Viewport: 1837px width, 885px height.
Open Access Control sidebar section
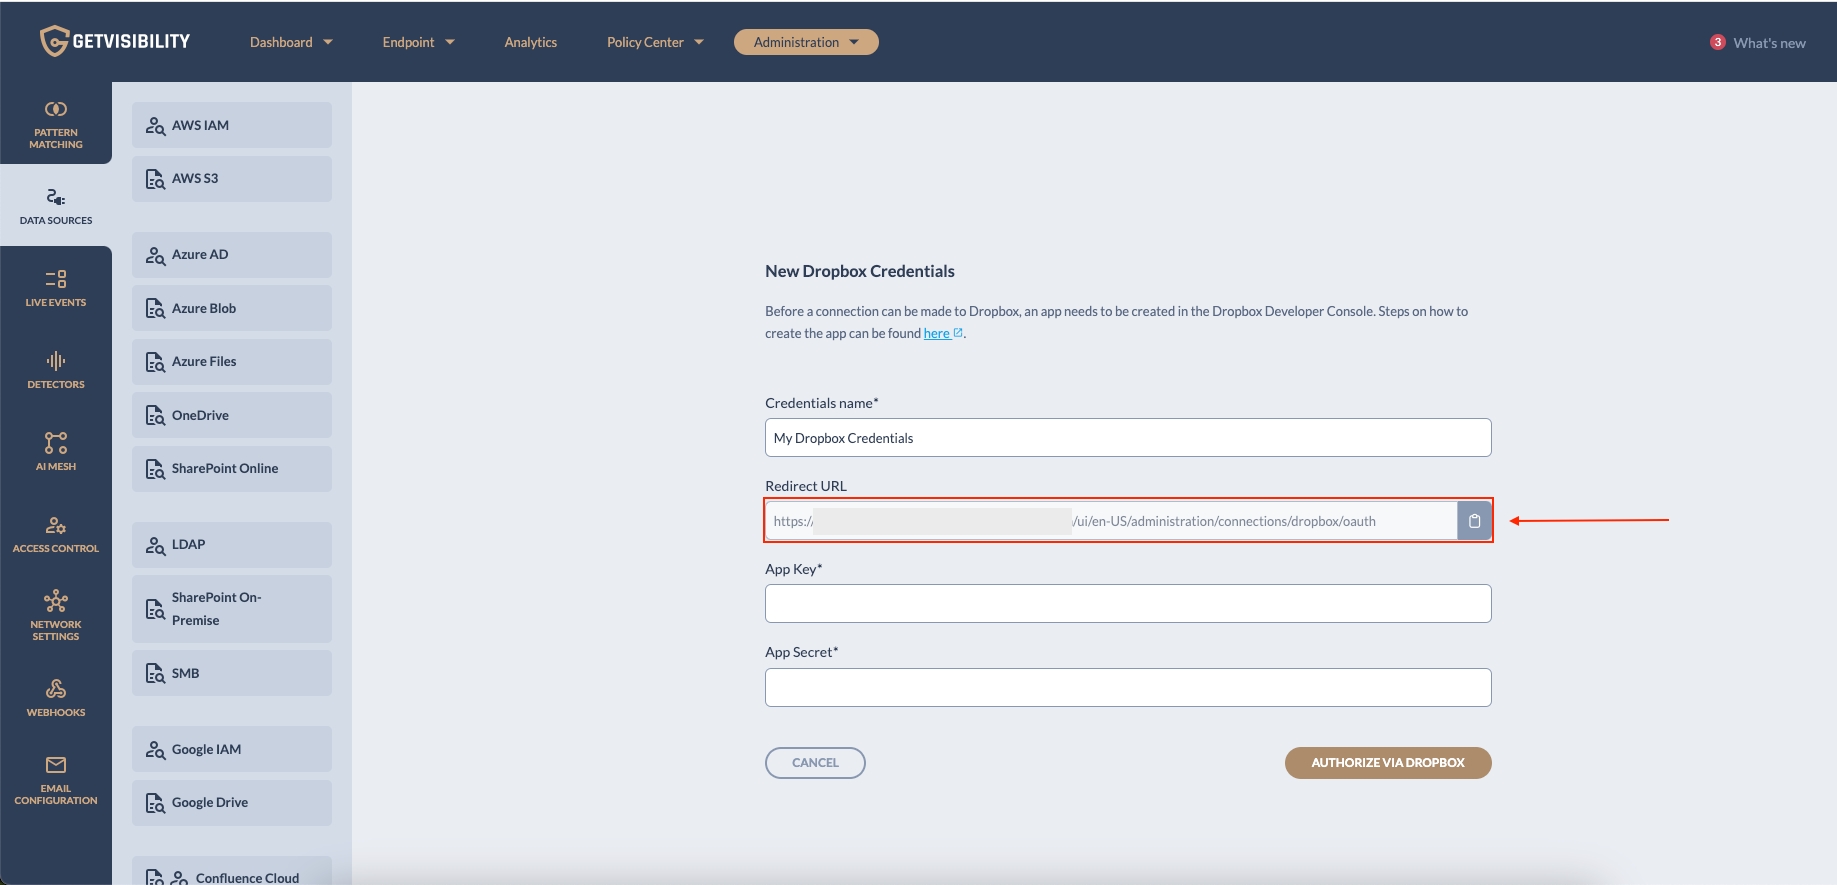tap(56, 533)
